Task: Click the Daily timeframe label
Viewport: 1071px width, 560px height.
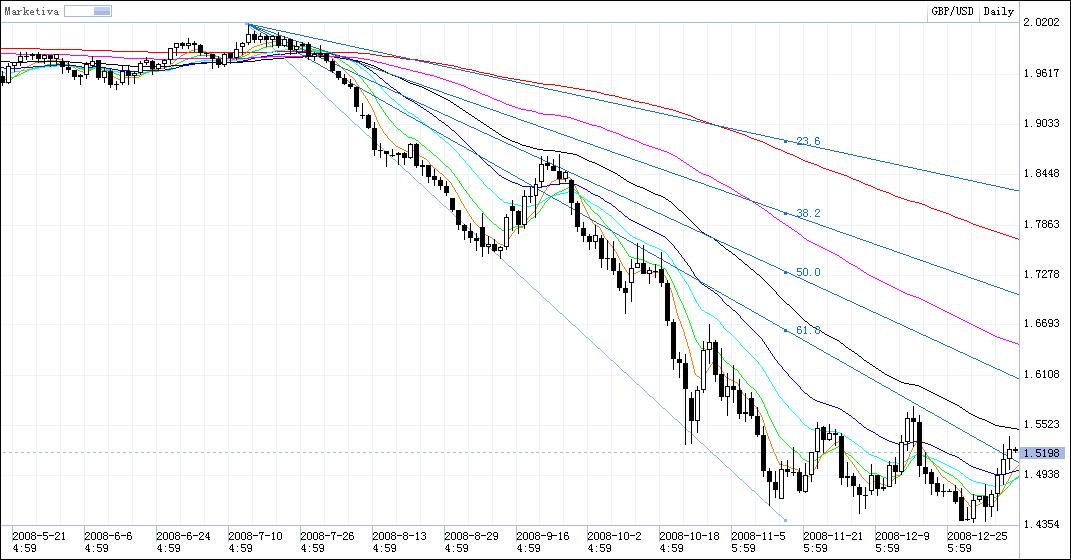Action: coord(999,12)
